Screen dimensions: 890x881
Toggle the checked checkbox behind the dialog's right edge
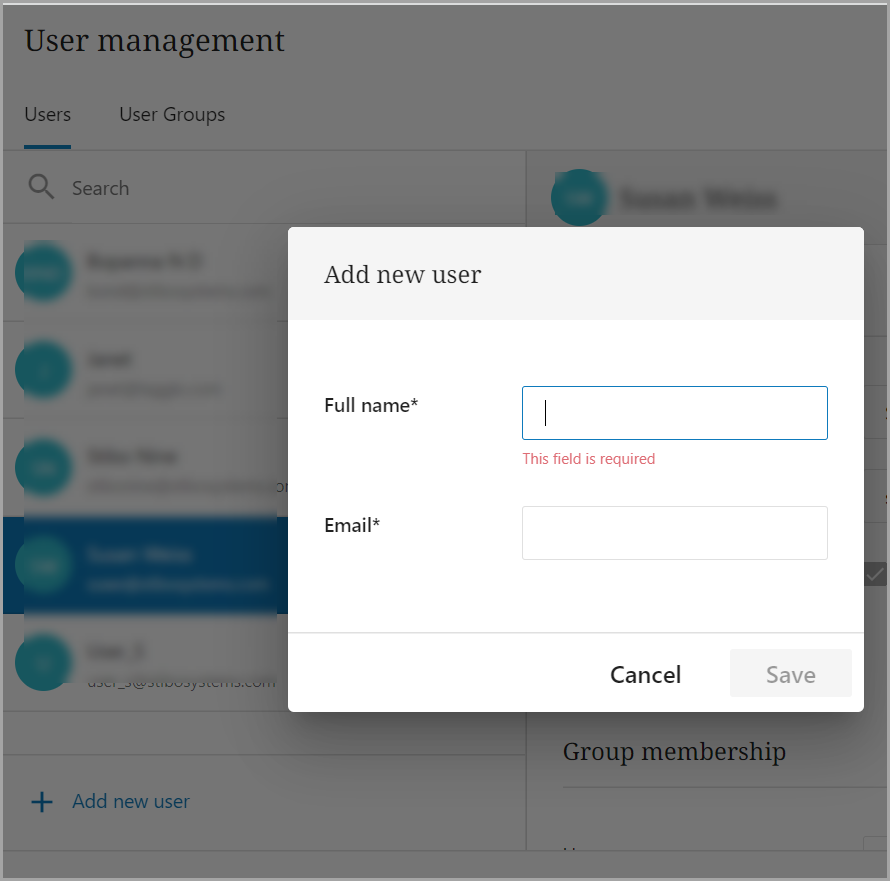tap(875, 574)
